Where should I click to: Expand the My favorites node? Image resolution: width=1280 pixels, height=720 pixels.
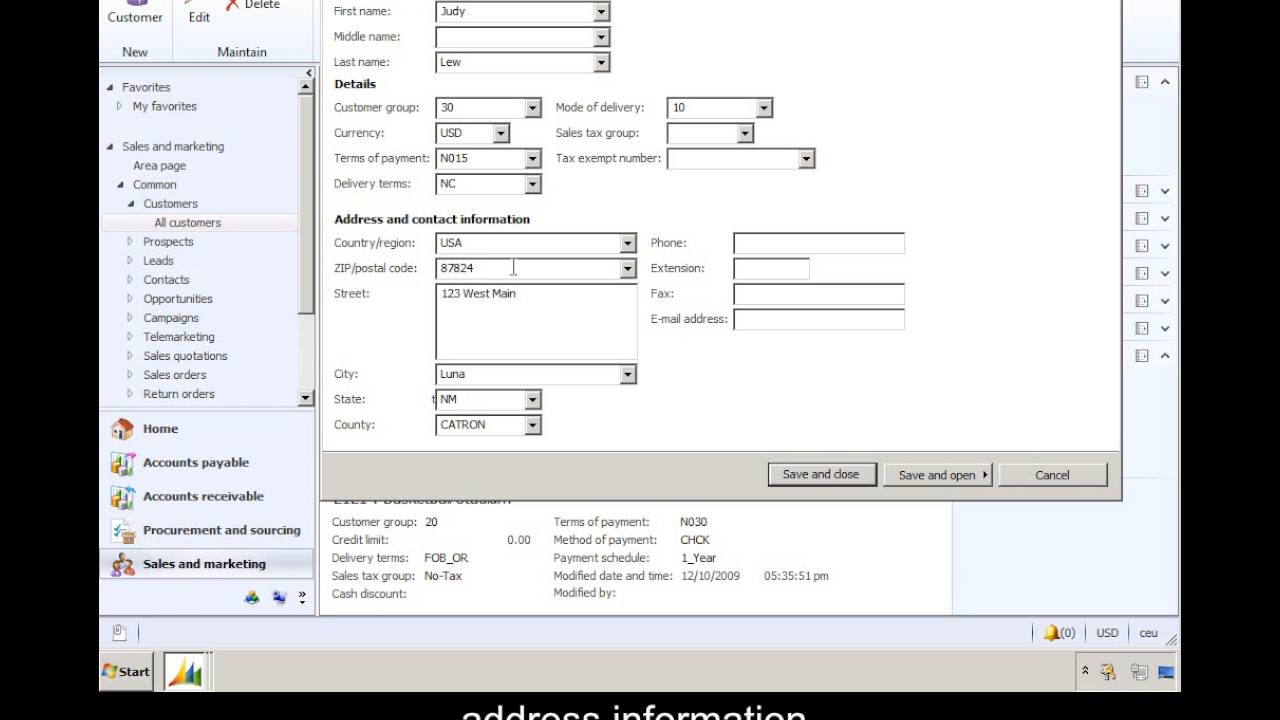(x=120, y=106)
